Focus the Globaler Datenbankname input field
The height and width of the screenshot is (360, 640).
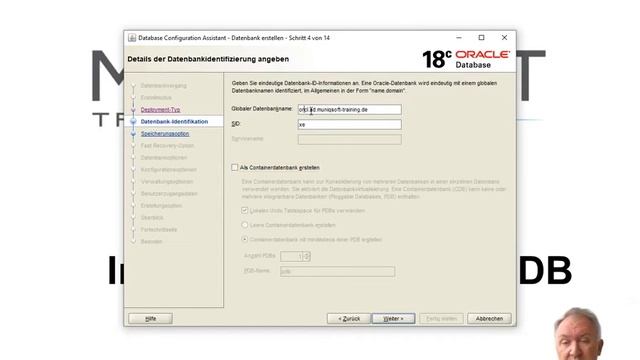pyautogui.click(x=349, y=109)
